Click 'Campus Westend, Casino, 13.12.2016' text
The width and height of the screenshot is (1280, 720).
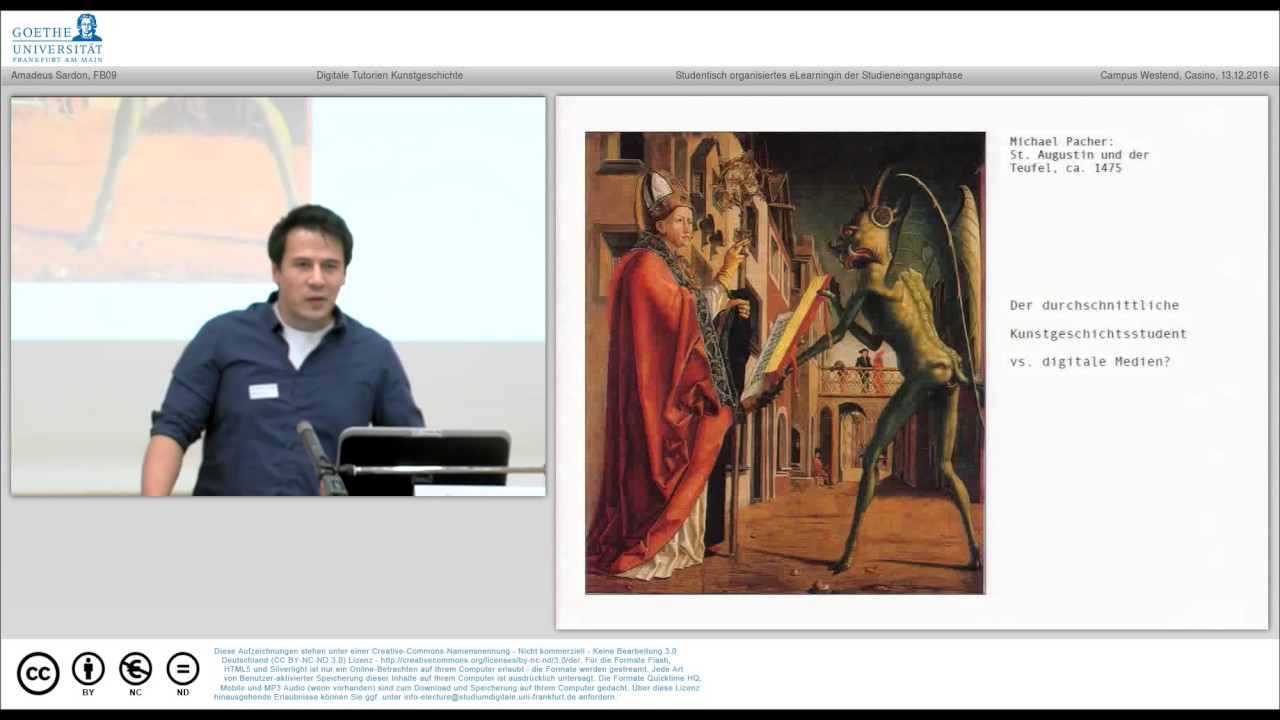point(1184,75)
